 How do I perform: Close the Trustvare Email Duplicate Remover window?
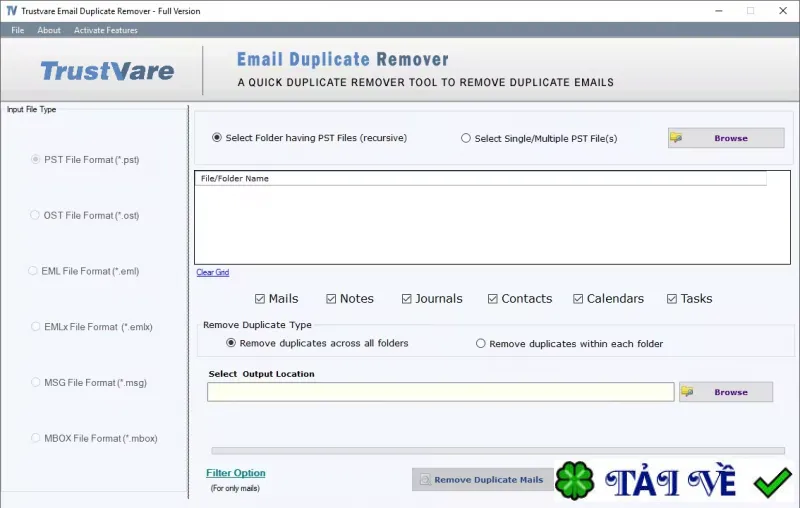[783, 11]
